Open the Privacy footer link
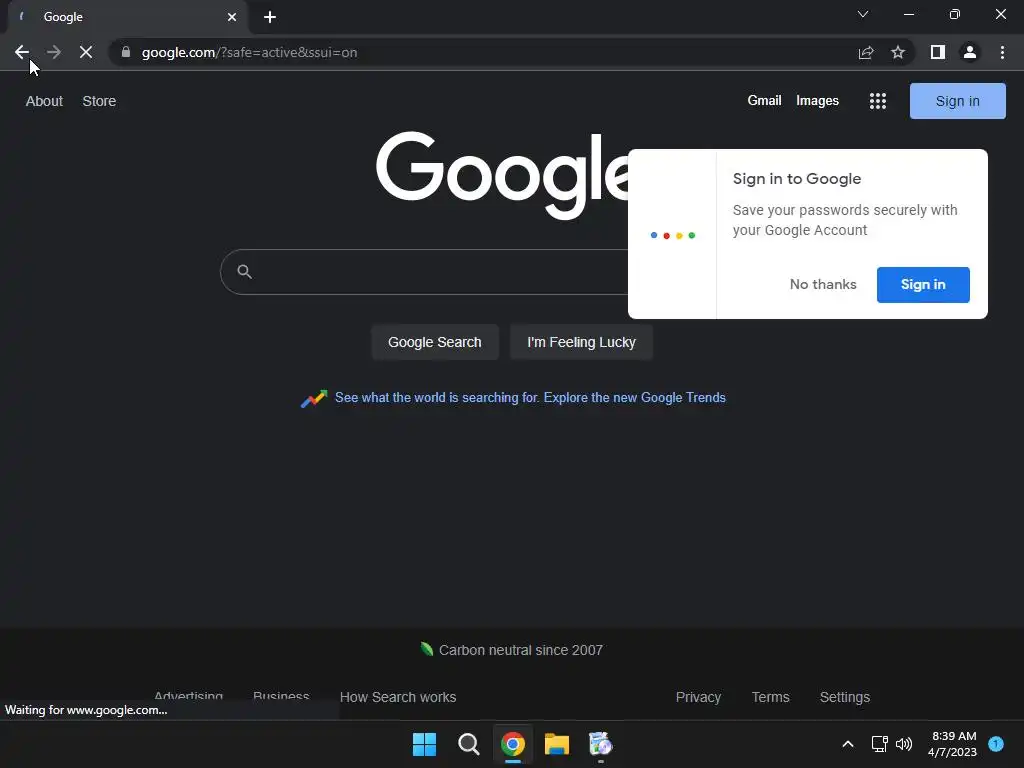The width and height of the screenshot is (1024, 768). (698, 697)
